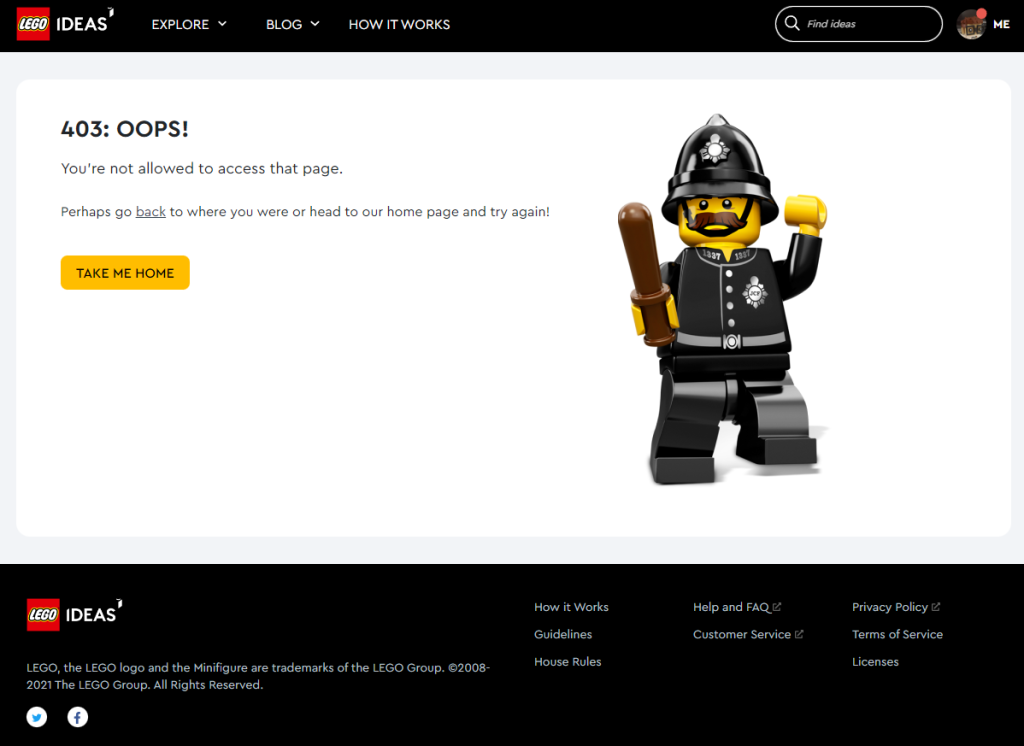This screenshot has width=1024, height=746.
Task: Focus the Find ideas search field
Action: pyautogui.click(x=859, y=24)
